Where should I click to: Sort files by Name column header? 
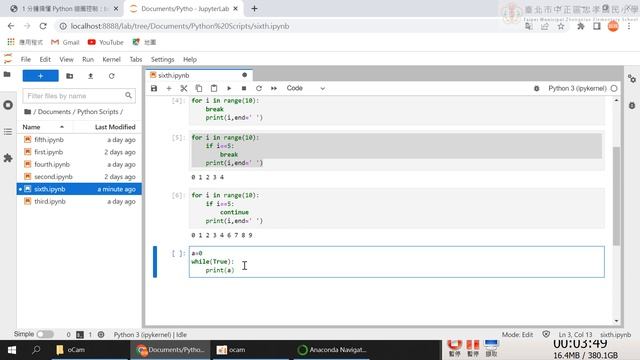[43, 127]
